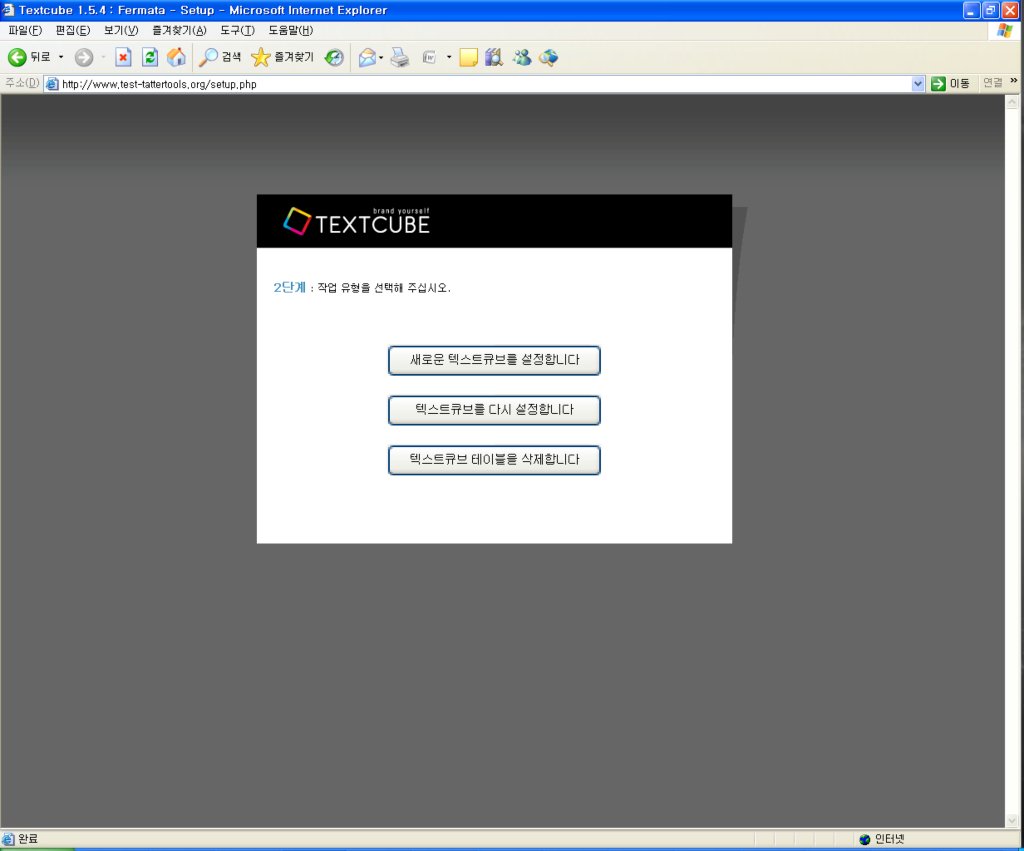
Task: Click the address bar URL field
Action: [486, 84]
